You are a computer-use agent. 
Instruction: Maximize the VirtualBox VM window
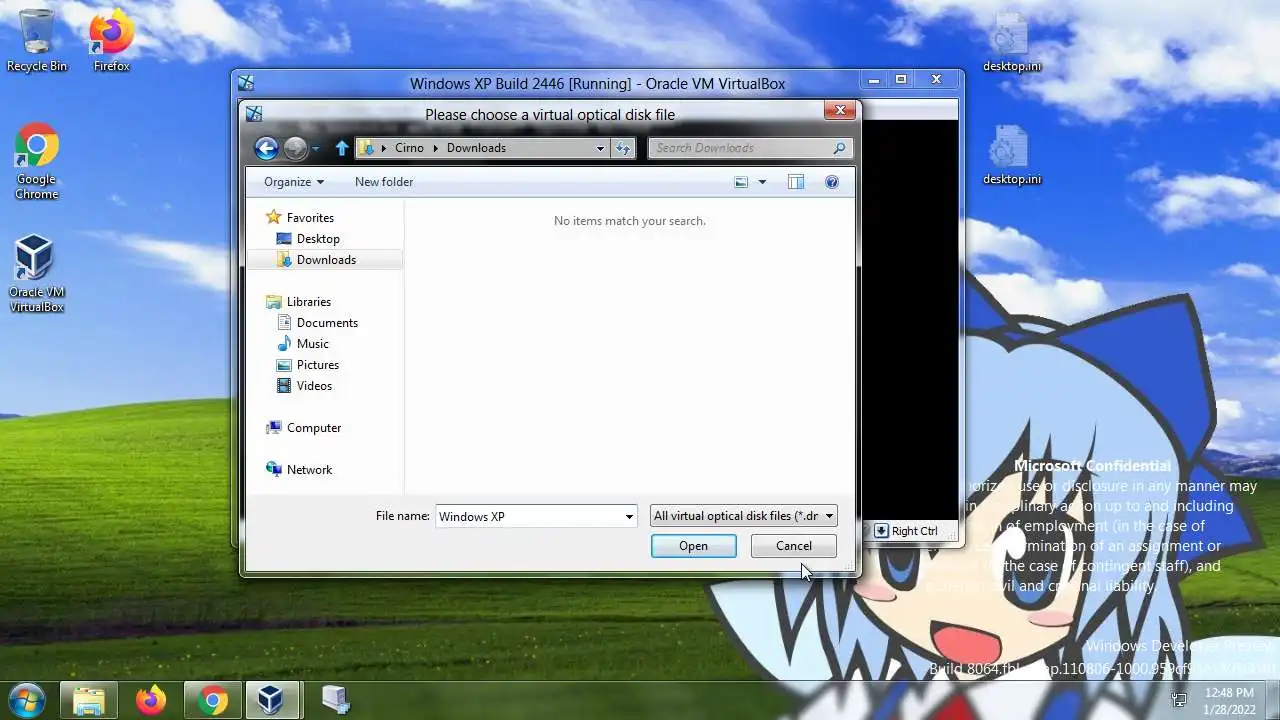tap(901, 80)
